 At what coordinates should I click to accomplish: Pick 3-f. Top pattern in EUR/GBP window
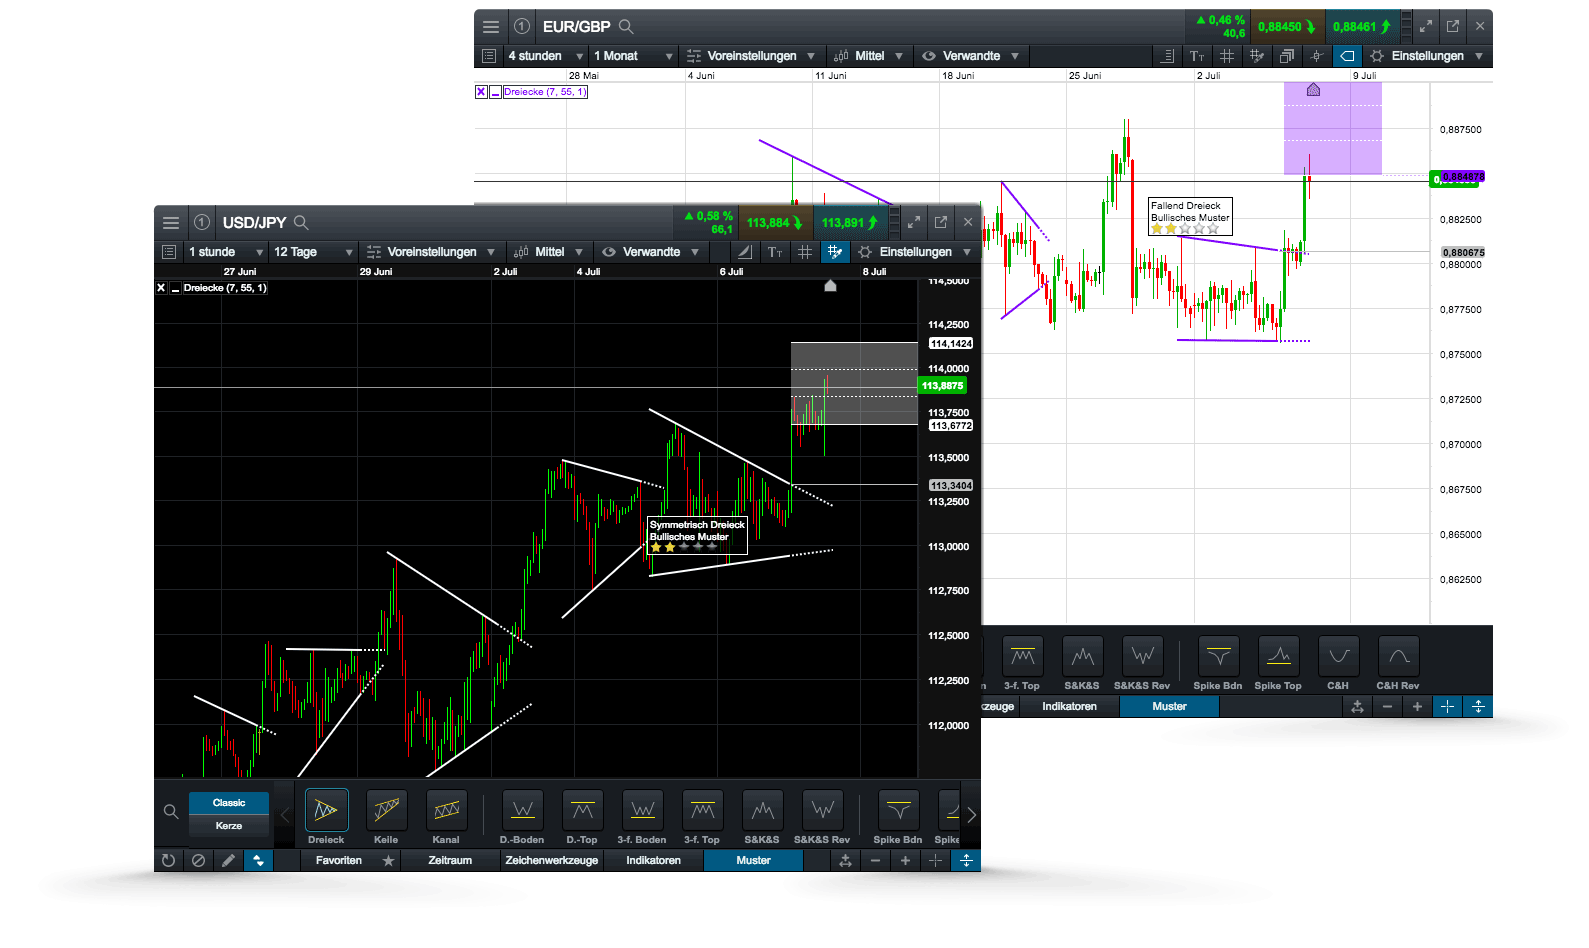pyautogui.click(x=1022, y=656)
